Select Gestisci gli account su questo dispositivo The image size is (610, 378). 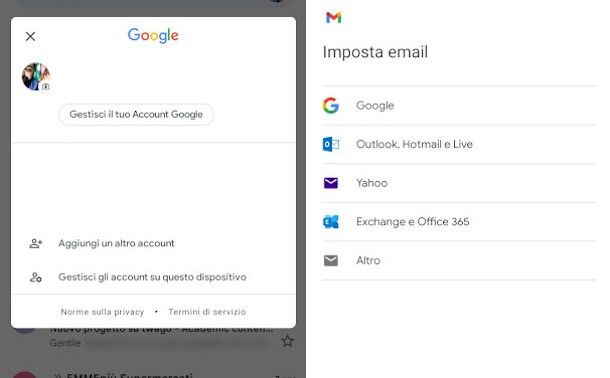pos(152,277)
